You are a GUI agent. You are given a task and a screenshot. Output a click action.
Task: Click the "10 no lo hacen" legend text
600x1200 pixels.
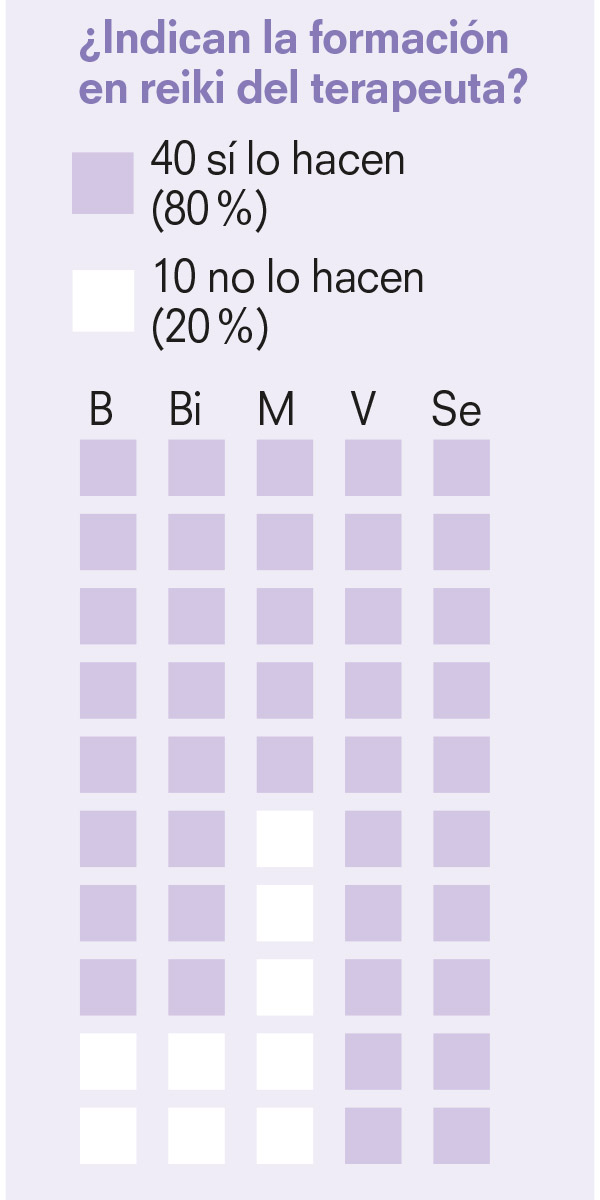287,277
